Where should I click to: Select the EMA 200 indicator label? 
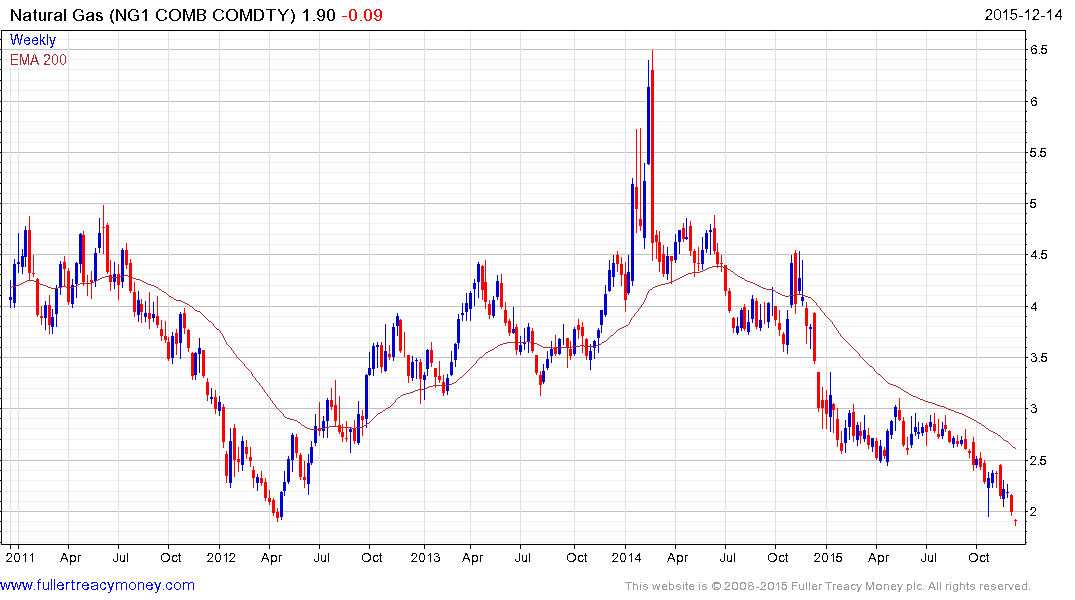[x=39, y=60]
